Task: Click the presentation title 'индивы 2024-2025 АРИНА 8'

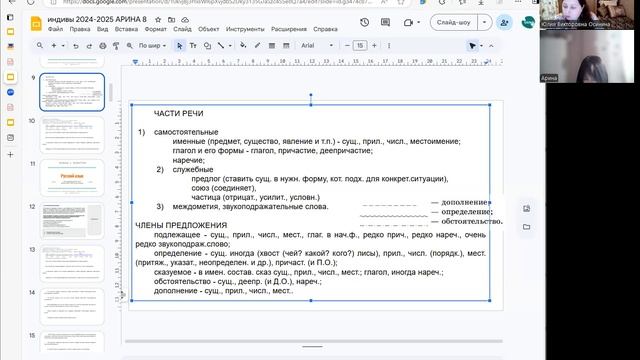Action: 97,20
